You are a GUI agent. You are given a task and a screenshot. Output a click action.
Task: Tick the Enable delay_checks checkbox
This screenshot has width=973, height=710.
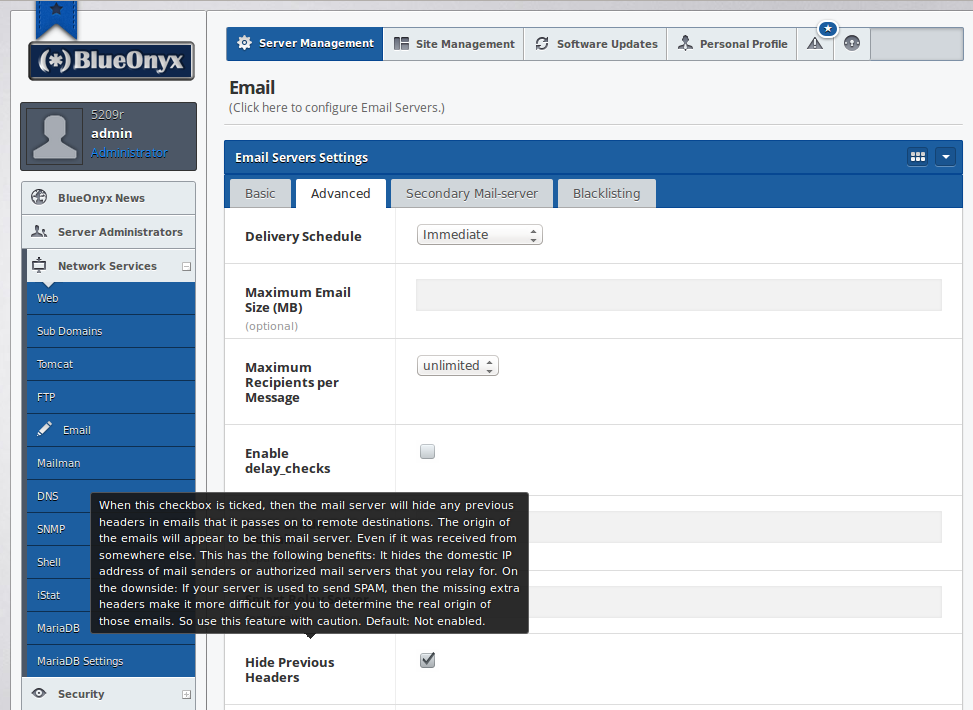click(428, 451)
